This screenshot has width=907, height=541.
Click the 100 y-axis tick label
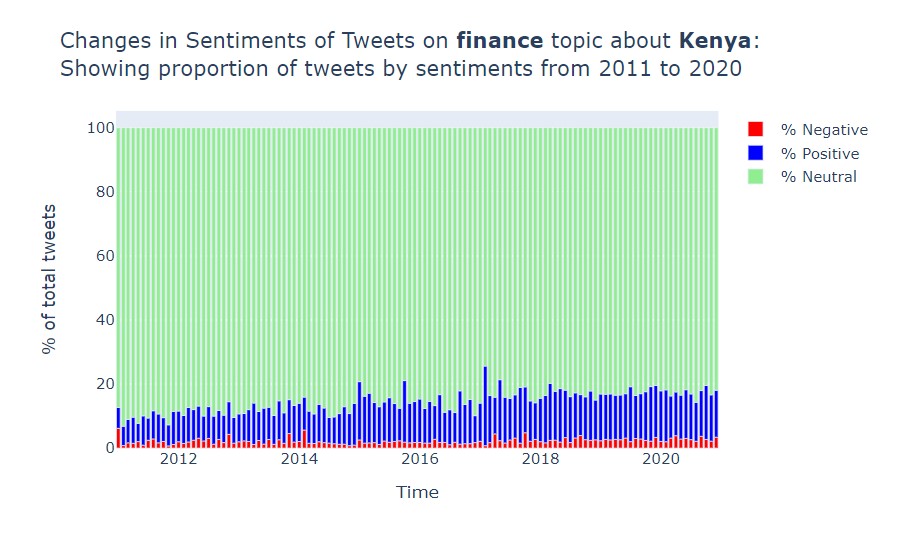[100, 128]
